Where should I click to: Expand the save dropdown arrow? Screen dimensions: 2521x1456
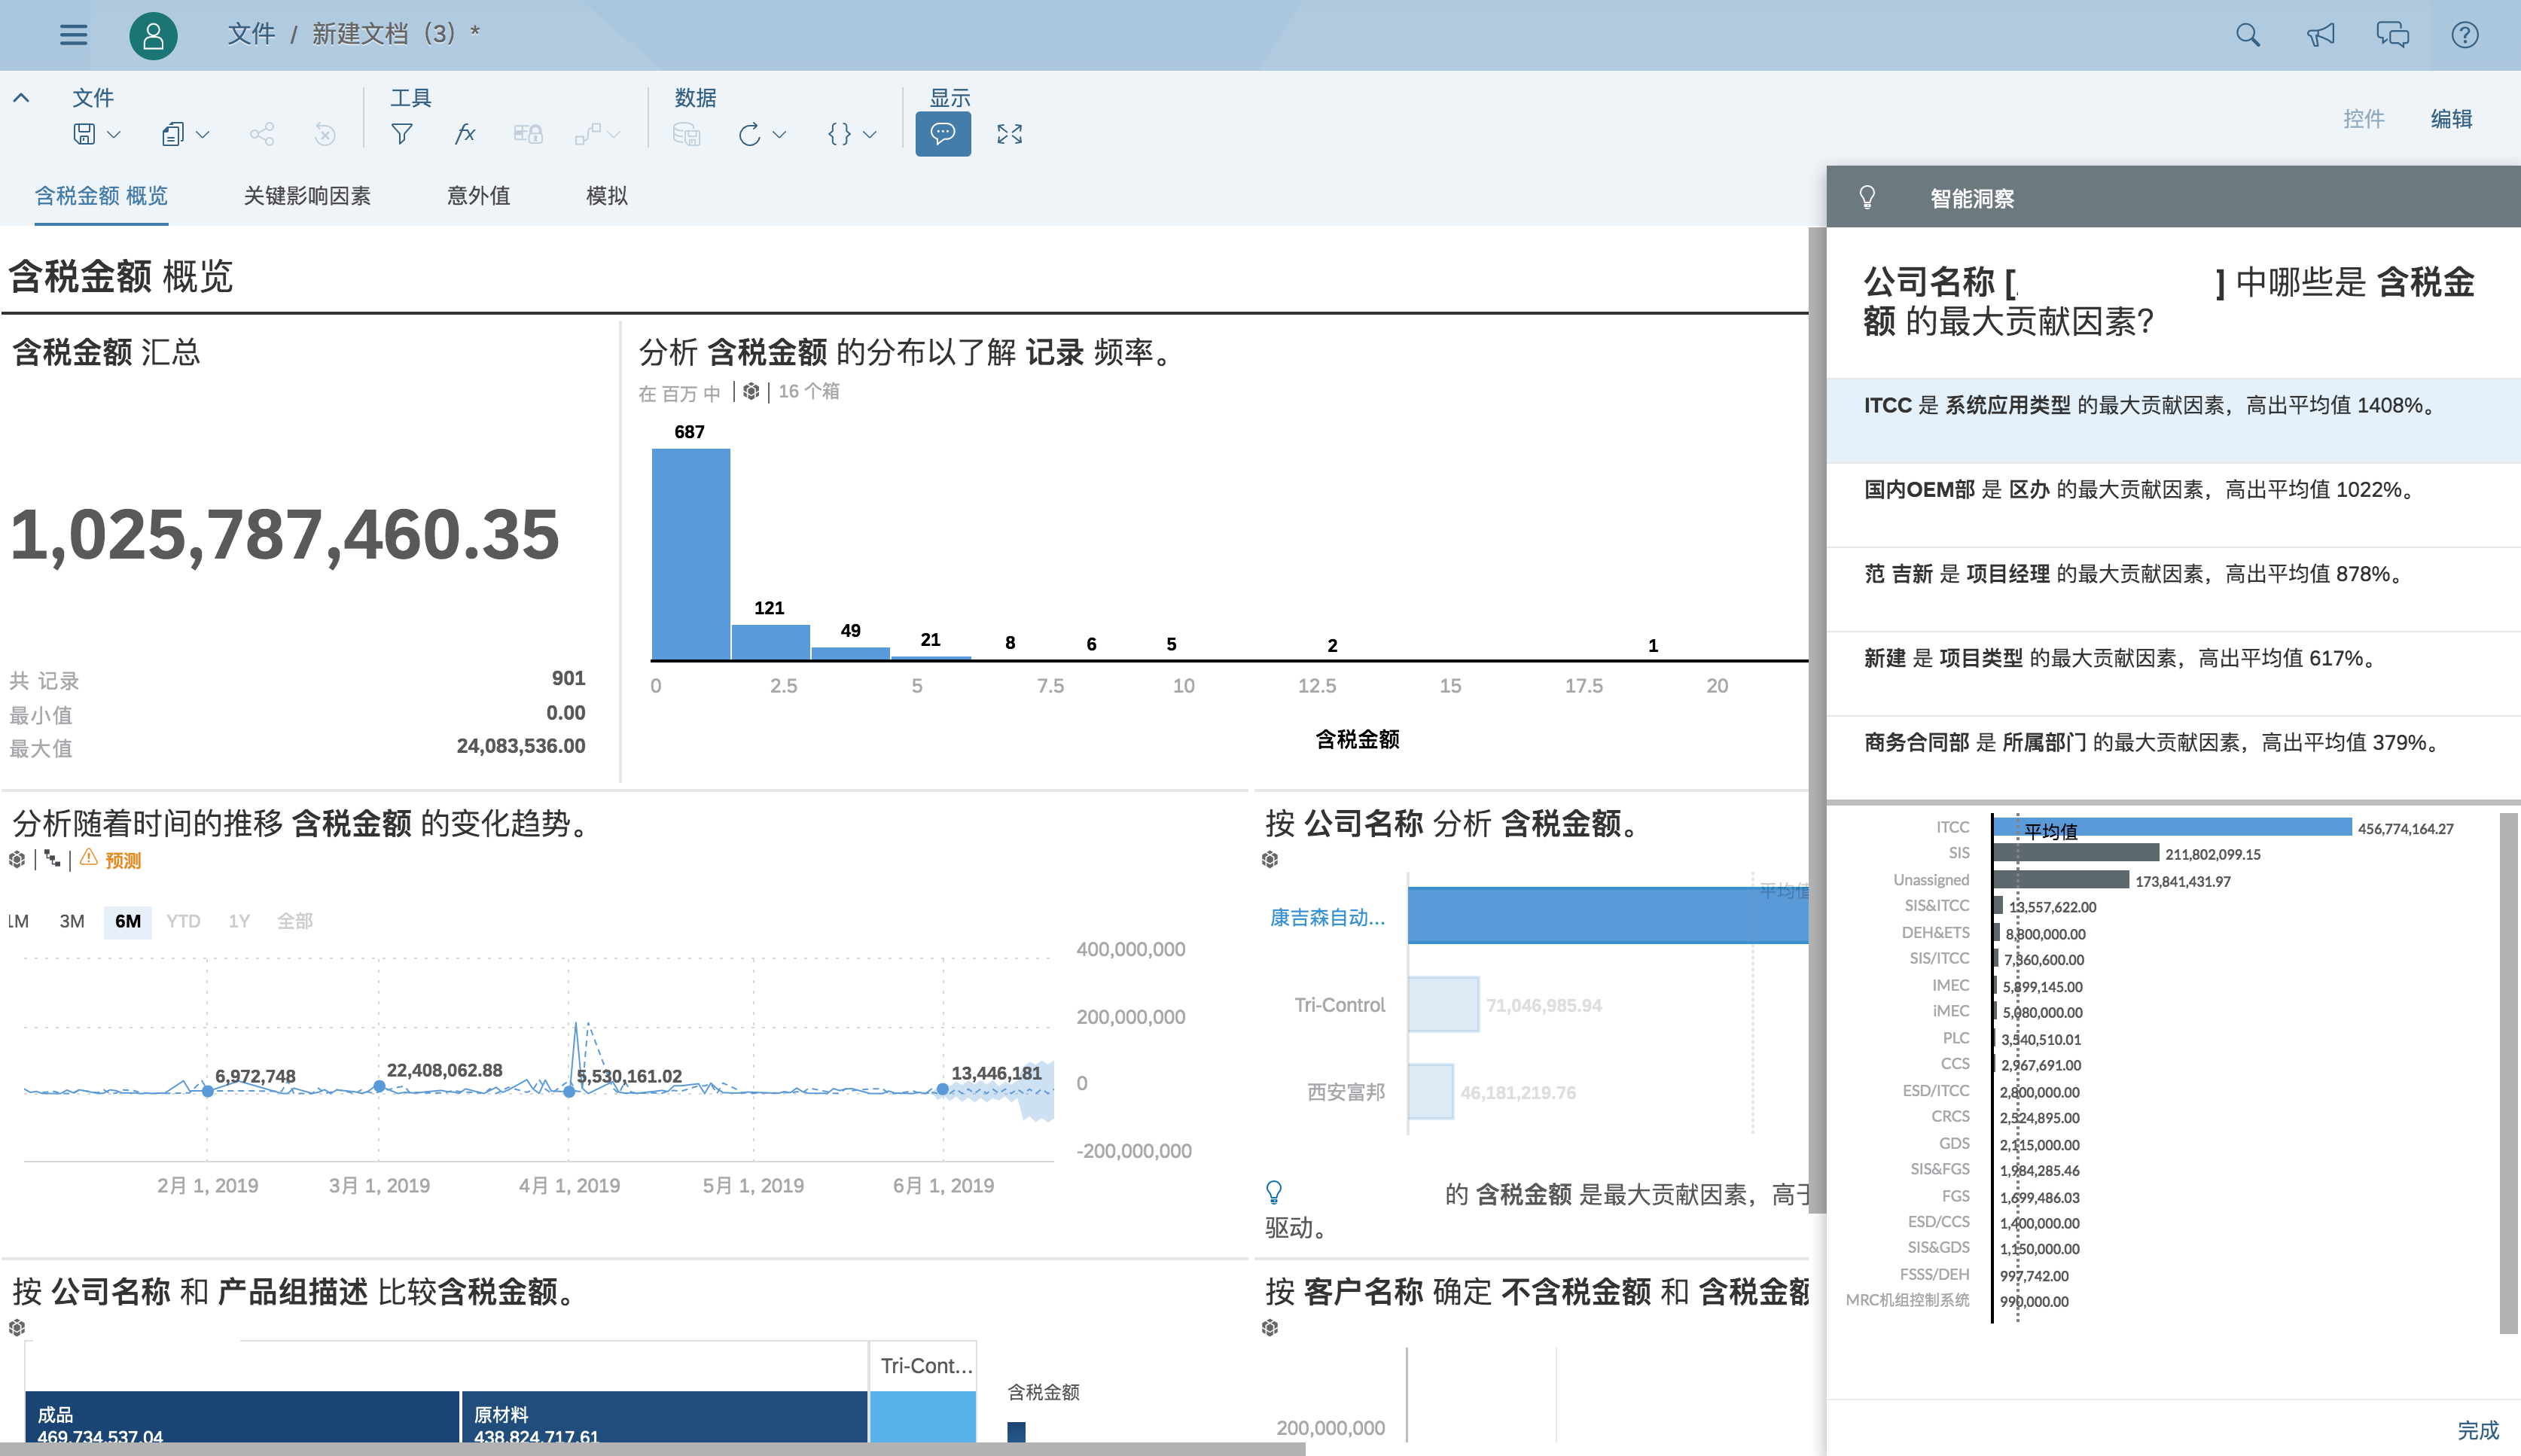113,134
